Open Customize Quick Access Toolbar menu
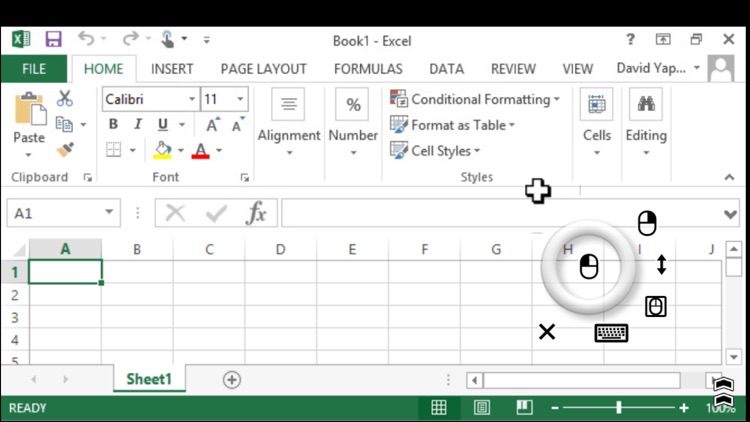The image size is (750, 422). 207,40
